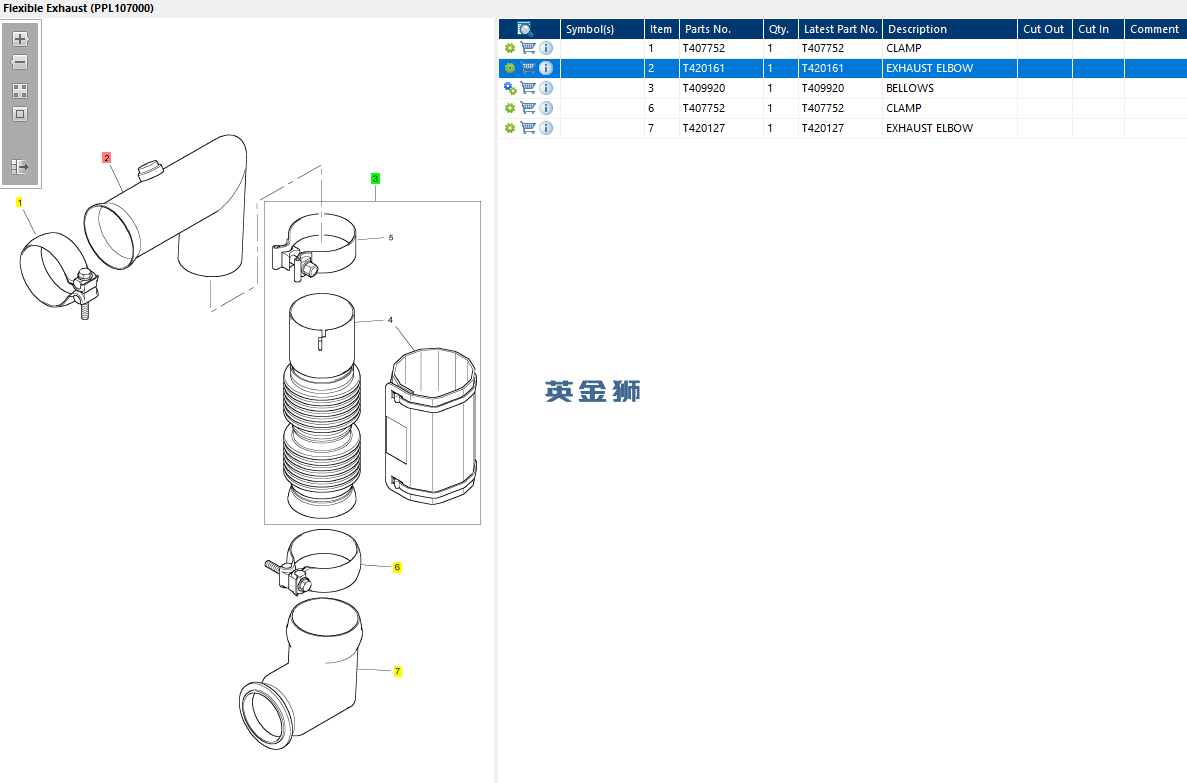Click the four-squares view icon in the diagram toolbar
This screenshot has width=1187, height=783.
click(x=20, y=91)
